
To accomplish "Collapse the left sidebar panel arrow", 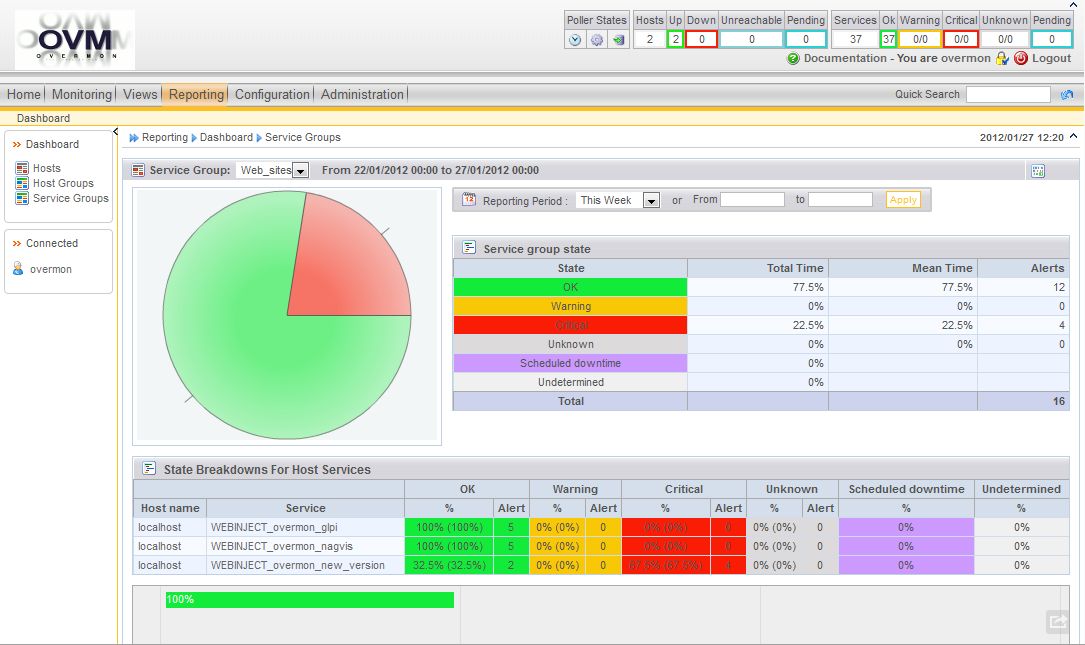I will click(116, 132).
